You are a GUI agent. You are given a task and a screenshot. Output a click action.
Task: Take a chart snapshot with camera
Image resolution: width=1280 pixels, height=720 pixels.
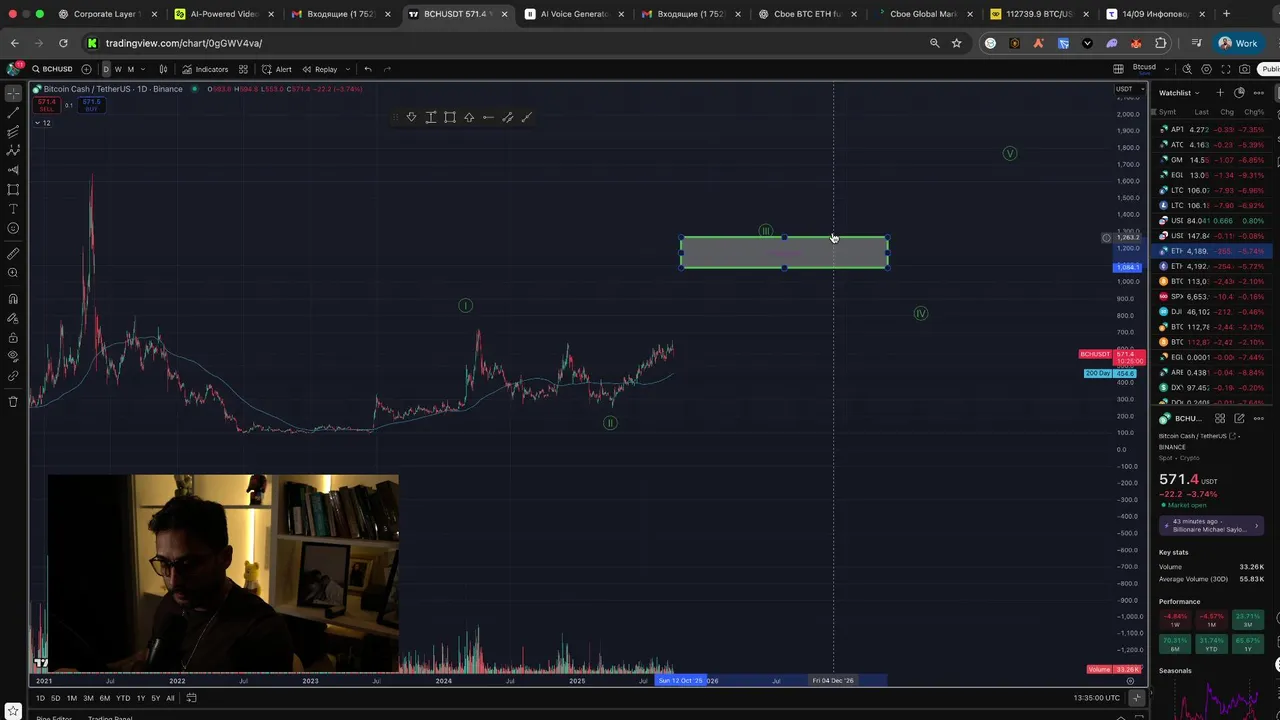pos(1244,69)
